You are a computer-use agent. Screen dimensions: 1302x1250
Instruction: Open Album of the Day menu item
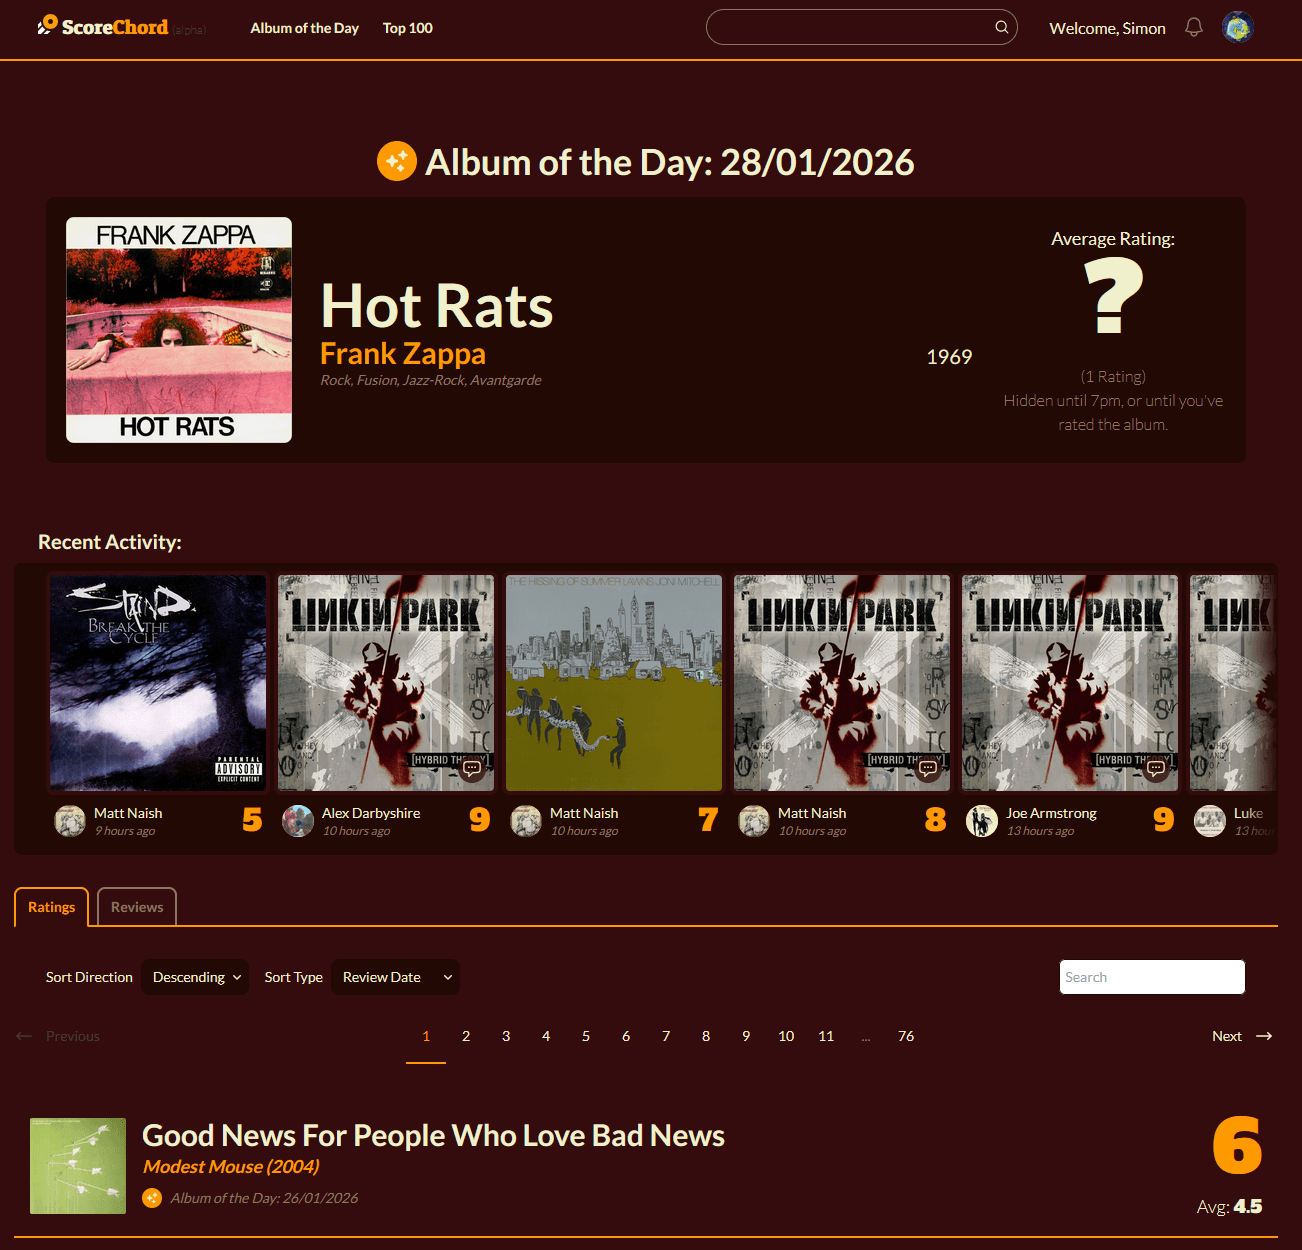point(304,28)
